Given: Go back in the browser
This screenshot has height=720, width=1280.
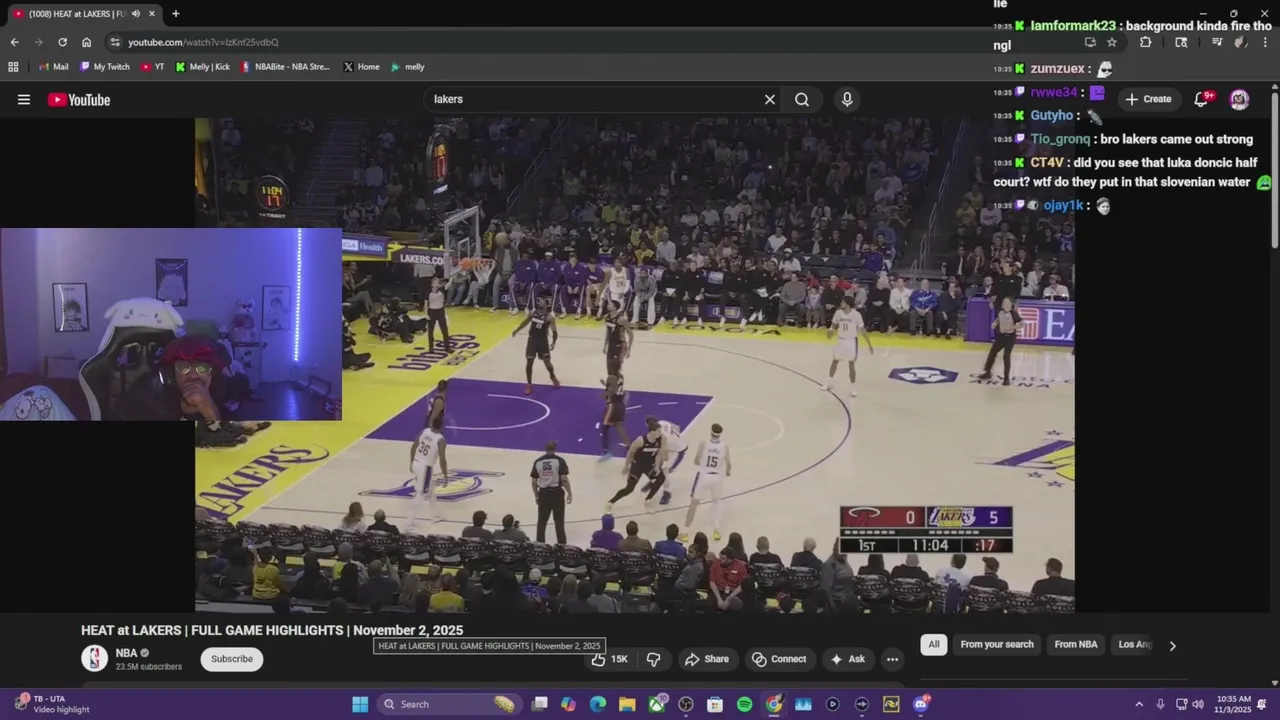Looking at the screenshot, I should pos(14,42).
